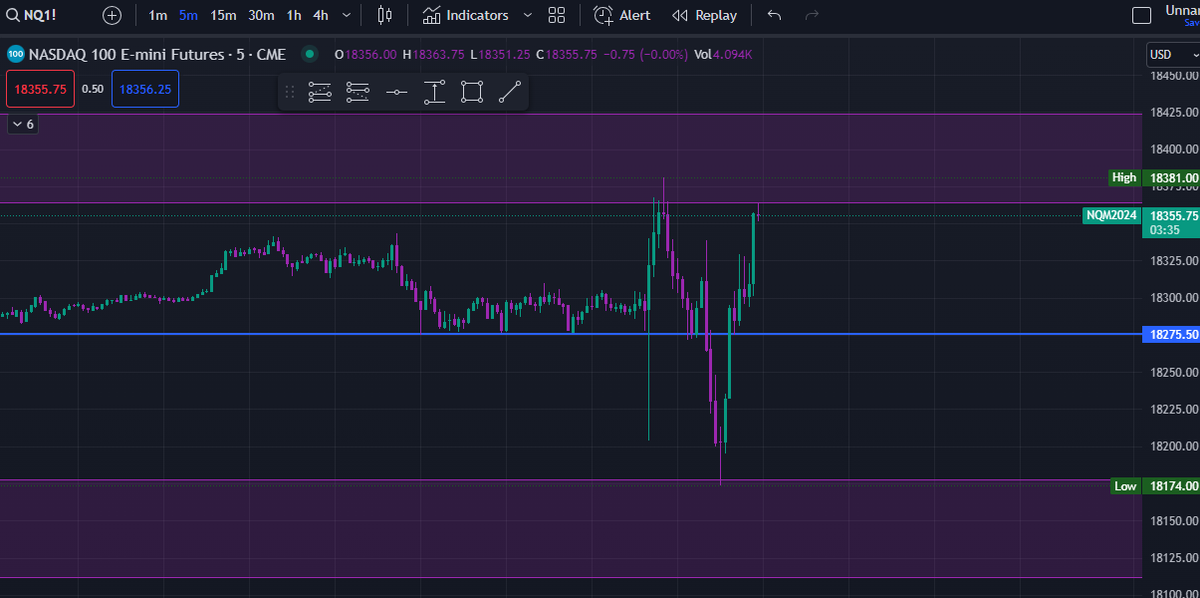Grab the floating drawing toolbar handle
The width and height of the screenshot is (1200, 598).
click(x=289, y=92)
